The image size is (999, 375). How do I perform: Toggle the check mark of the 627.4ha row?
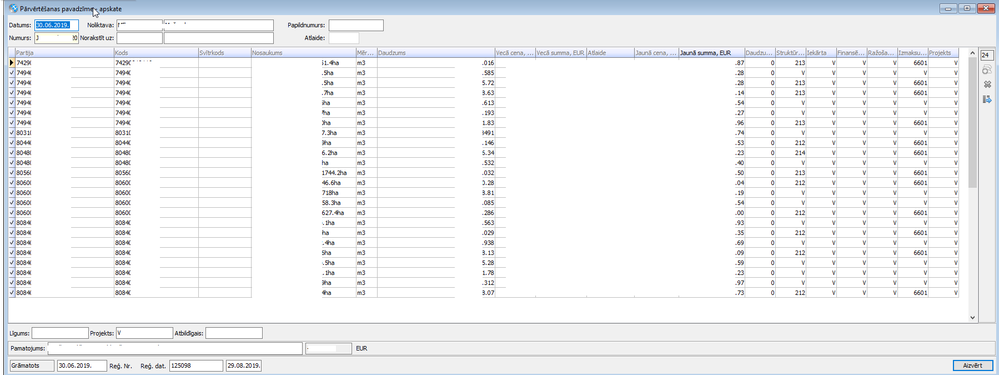point(11,213)
